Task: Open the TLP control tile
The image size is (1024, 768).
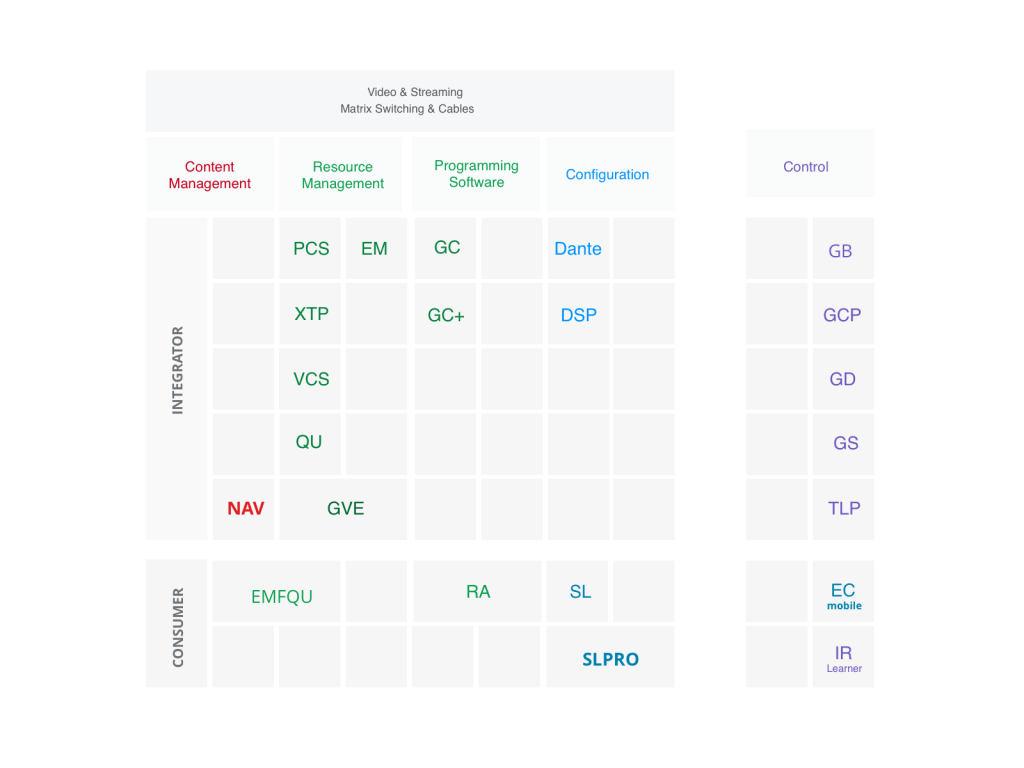Action: [843, 508]
